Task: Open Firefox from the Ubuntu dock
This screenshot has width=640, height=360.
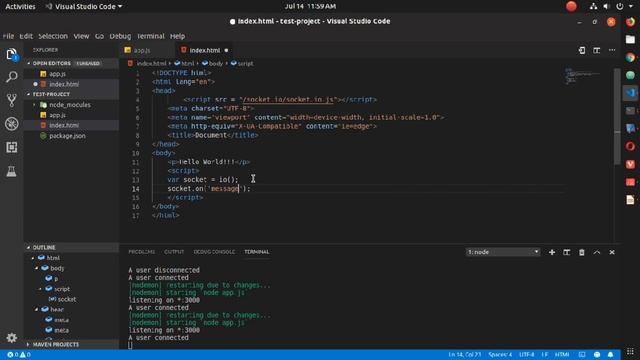Action: click(631, 22)
